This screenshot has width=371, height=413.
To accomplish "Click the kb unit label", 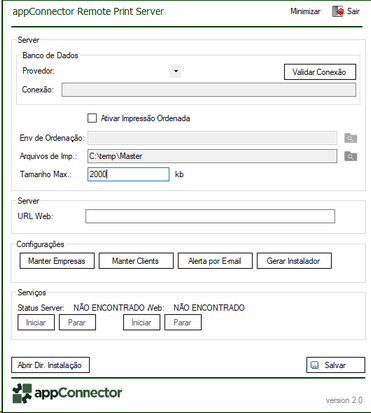I will 179,174.
